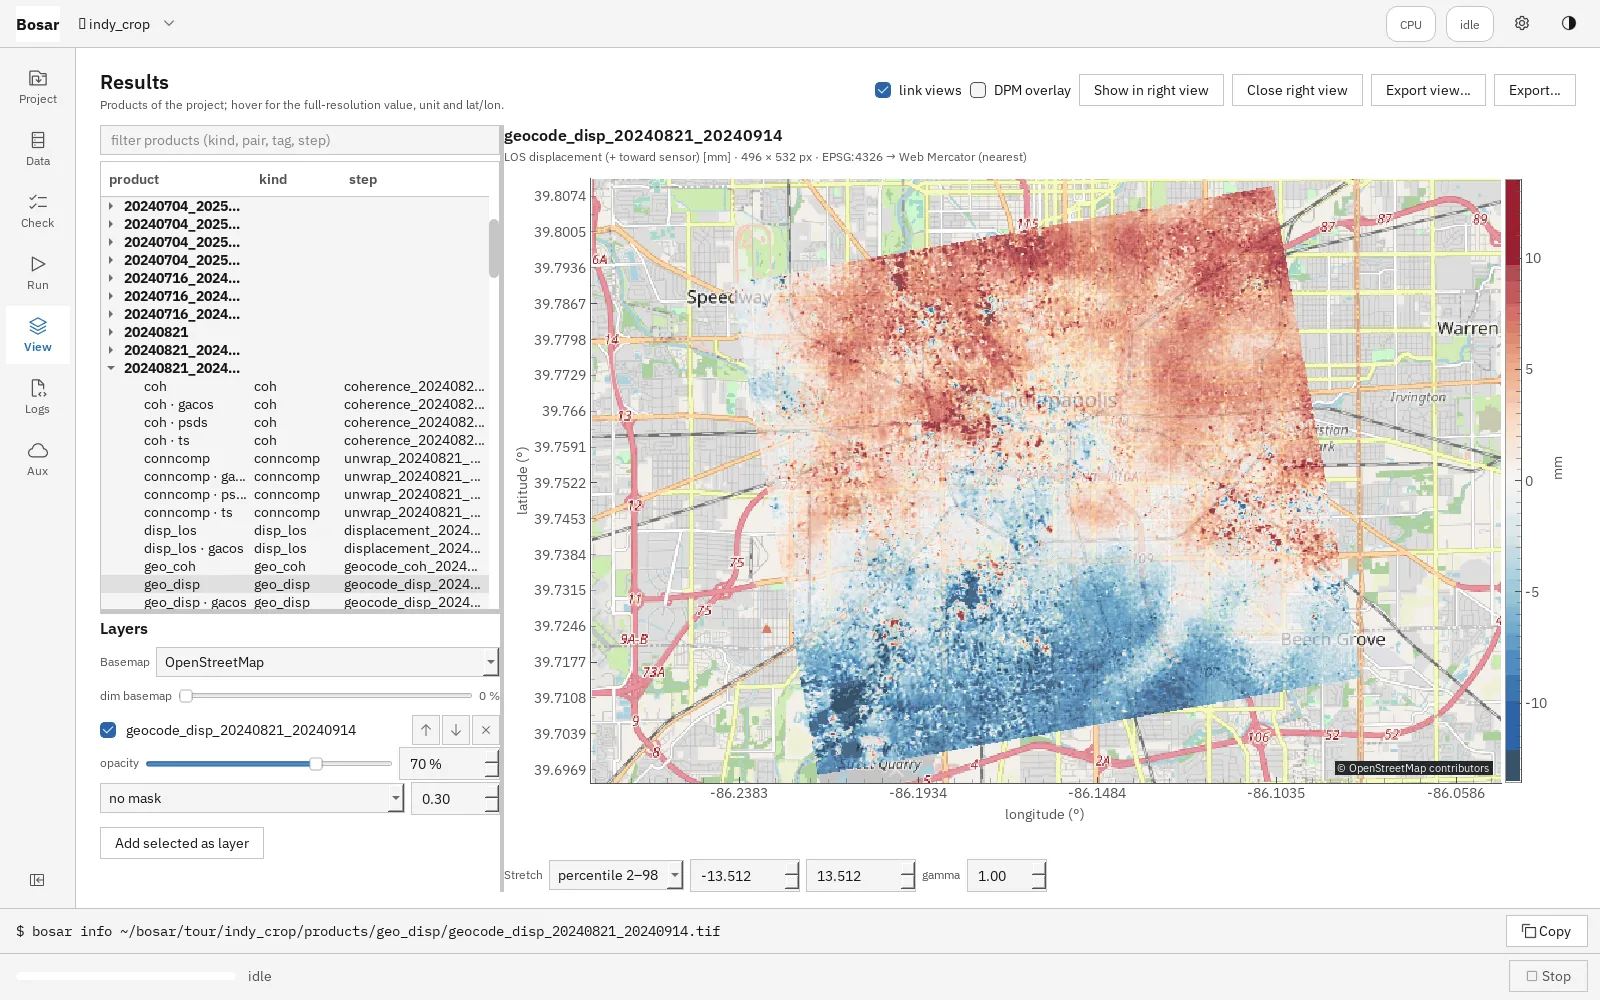Toggle dark/light theme contrast icon

pyautogui.click(x=1569, y=24)
